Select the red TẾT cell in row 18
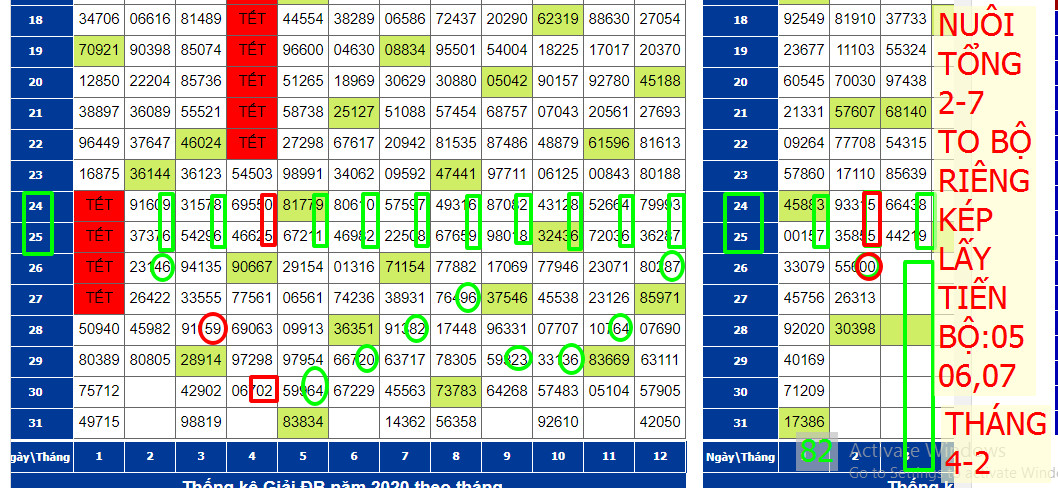 252,19
